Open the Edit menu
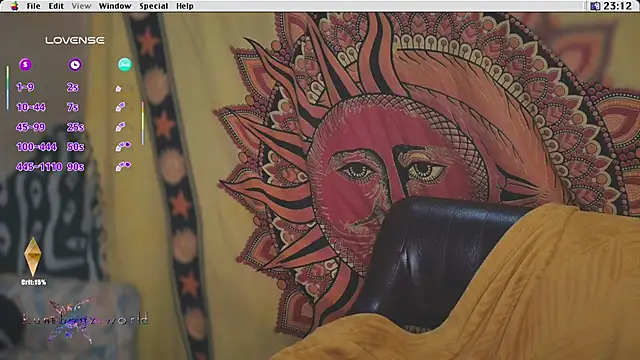This screenshot has width=640, height=360. (56, 6)
